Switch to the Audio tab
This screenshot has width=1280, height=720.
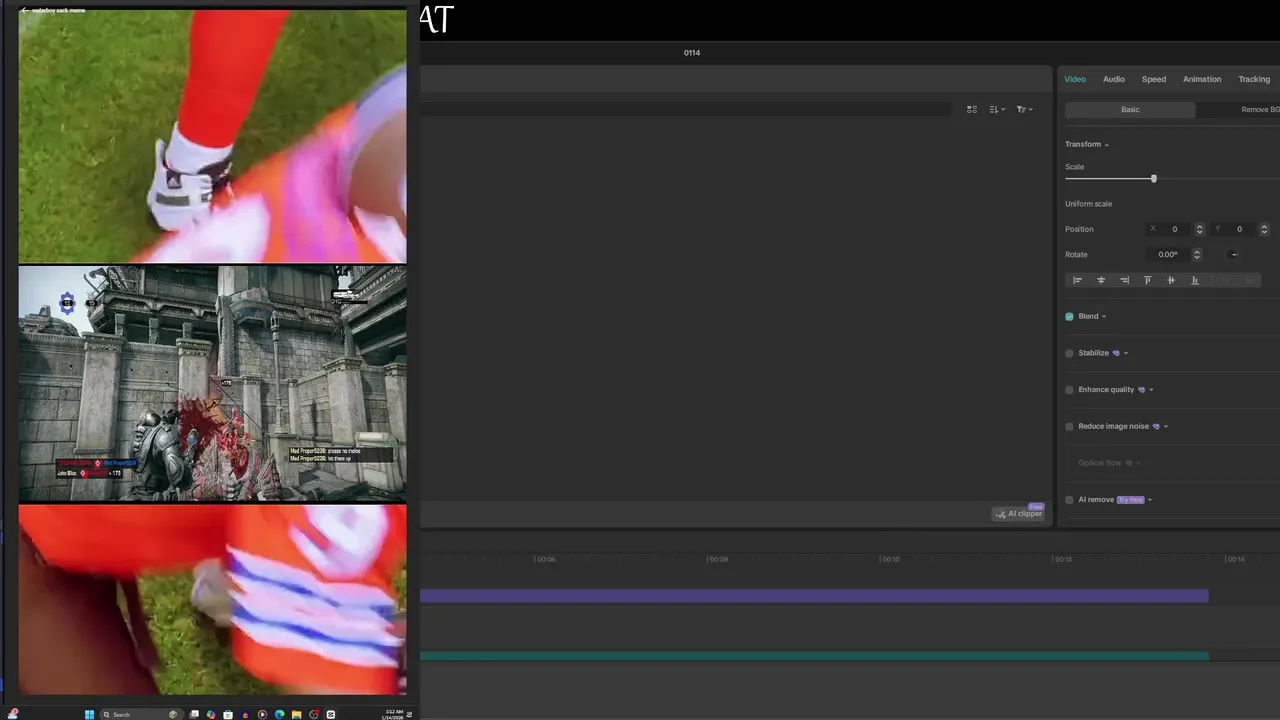click(1114, 79)
